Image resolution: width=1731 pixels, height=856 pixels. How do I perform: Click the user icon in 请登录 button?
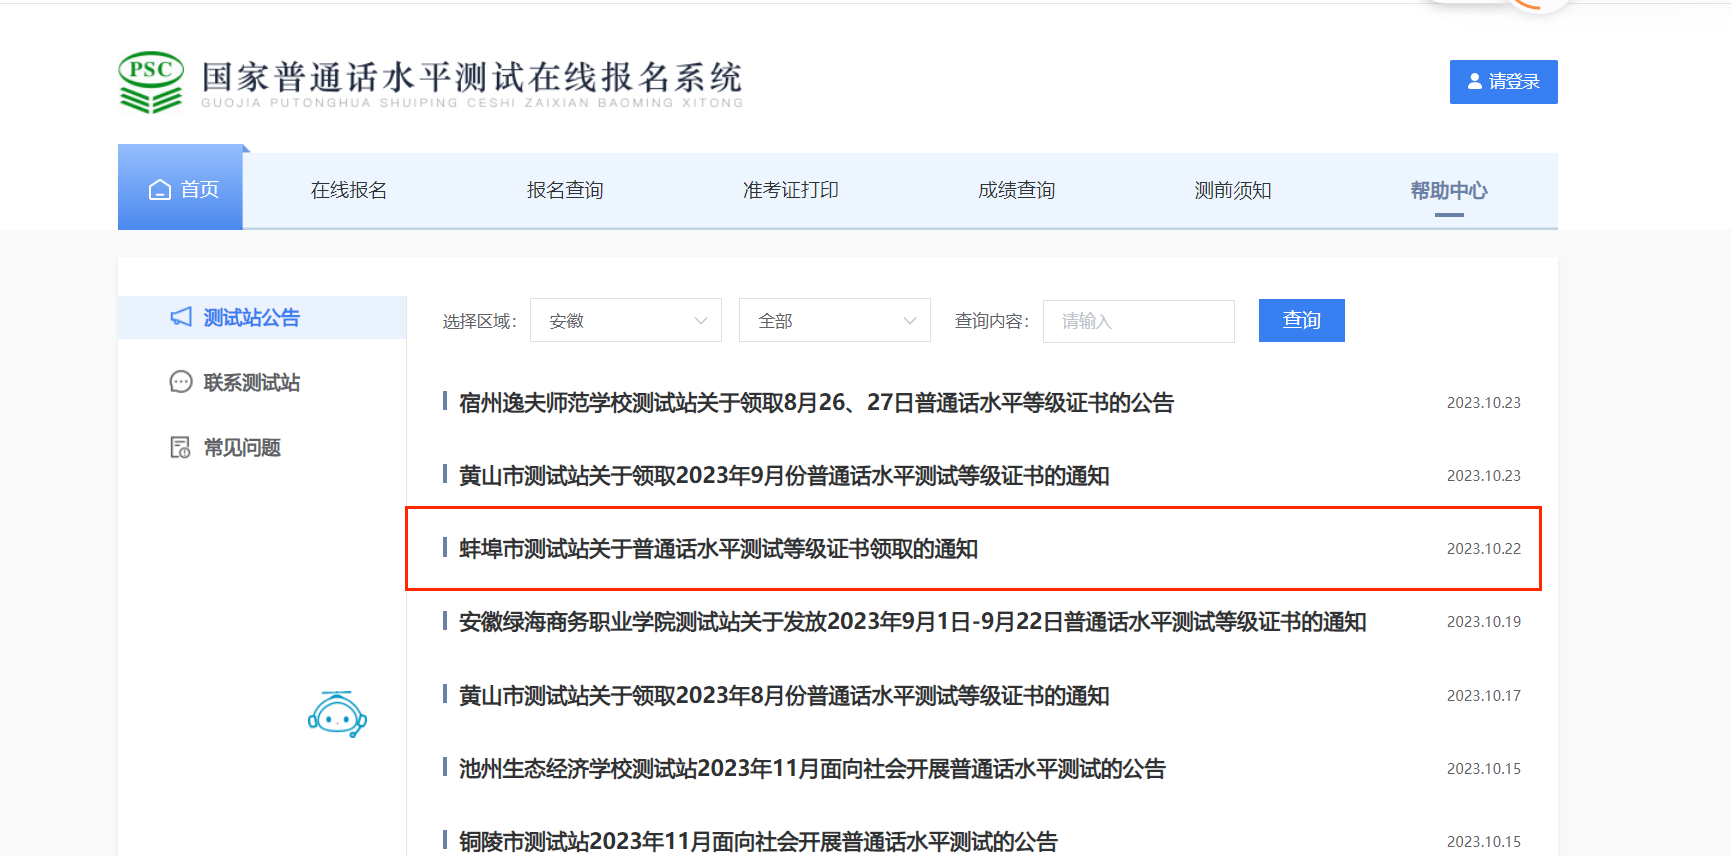point(1474,82)
